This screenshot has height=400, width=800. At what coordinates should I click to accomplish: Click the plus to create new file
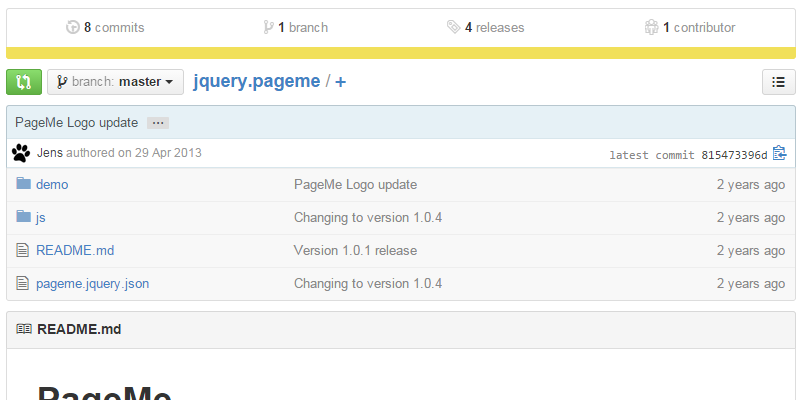point(341,82)
